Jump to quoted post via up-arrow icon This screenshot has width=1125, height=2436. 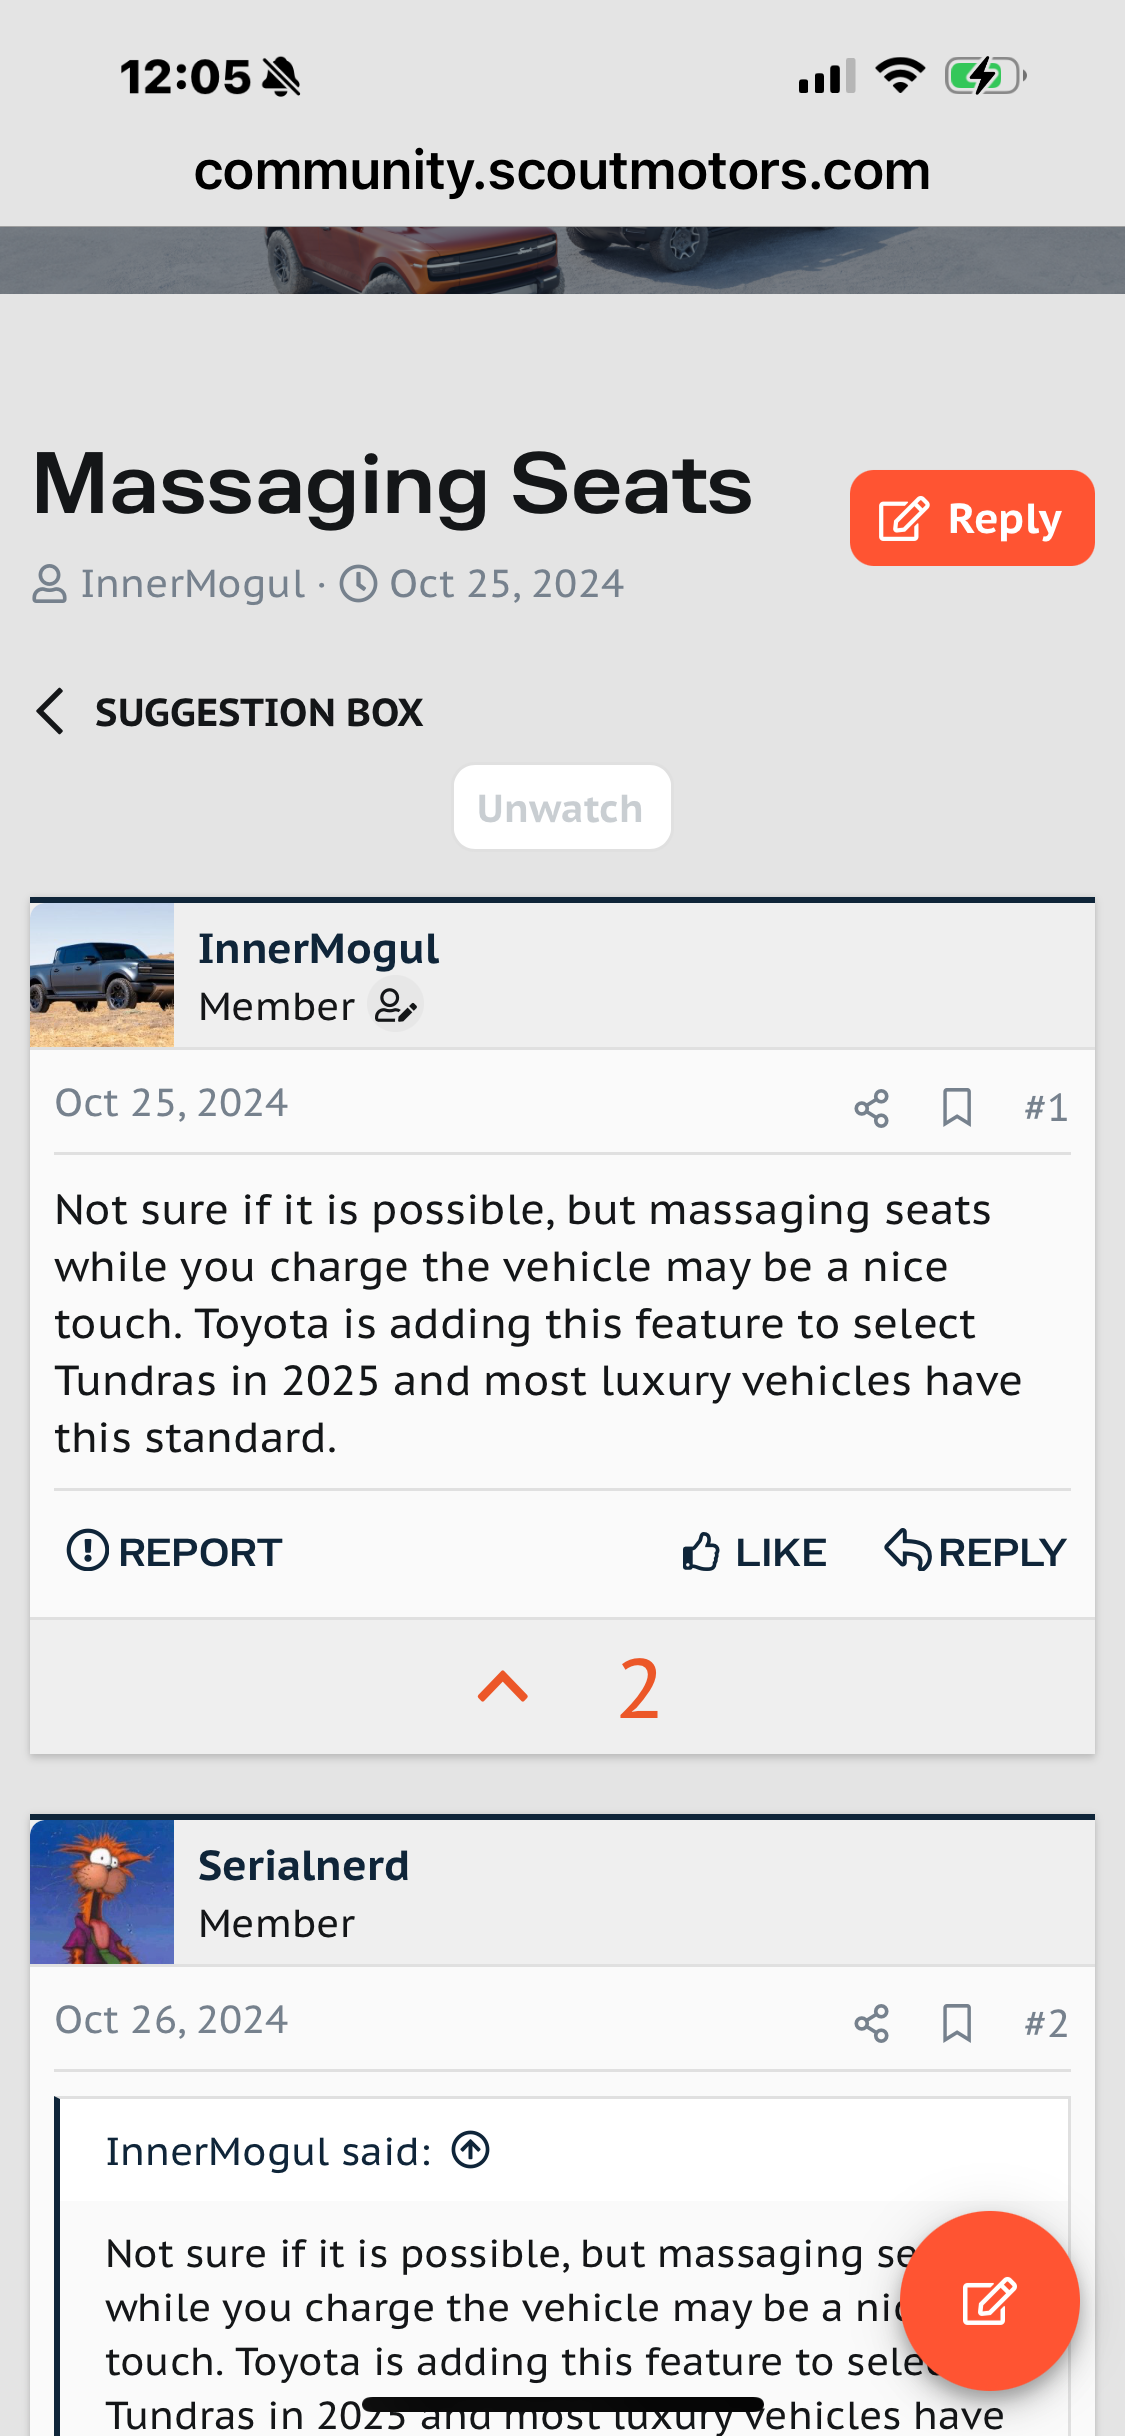point(470,2149)
